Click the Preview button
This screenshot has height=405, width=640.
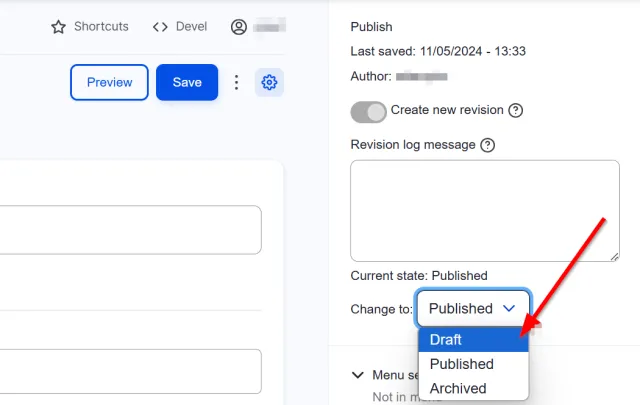pyautogui.click(x=109, y=83)
